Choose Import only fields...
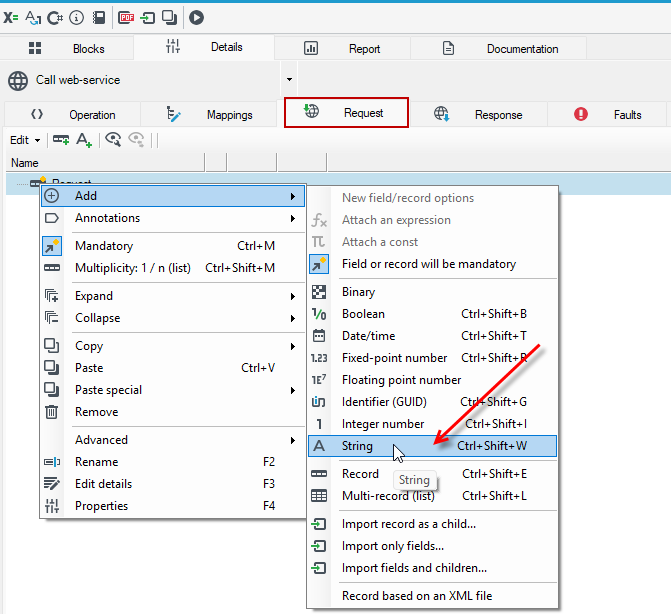 [x=432, y=546]
